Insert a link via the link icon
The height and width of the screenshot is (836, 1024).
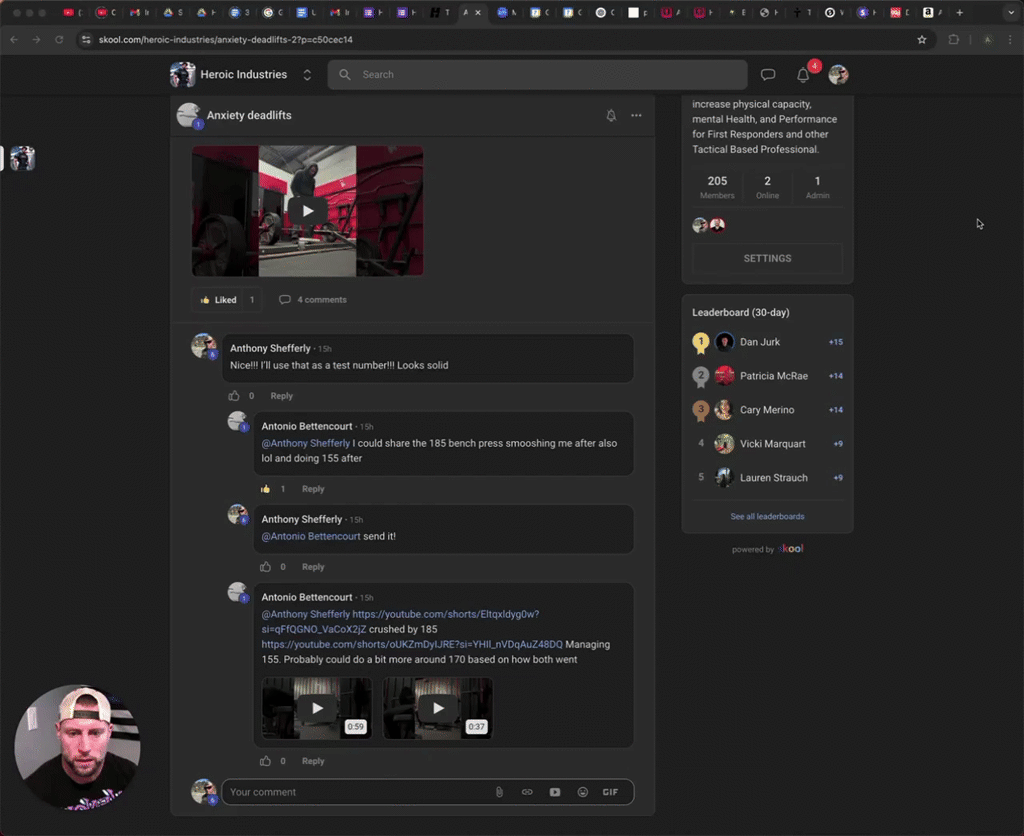point(527,792)
